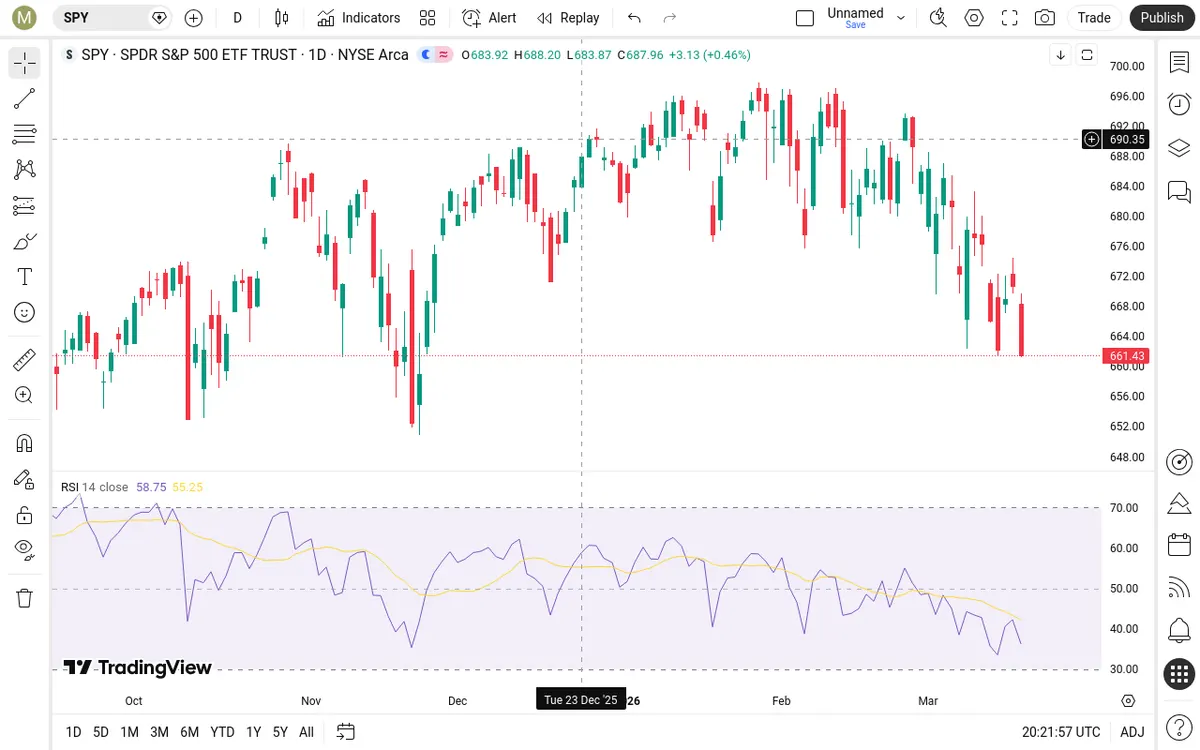The height and width of the screenshot is (750, 1200).
Task: Open the user profile menu M
Action: pyautogui.click(x=25, y=17)
